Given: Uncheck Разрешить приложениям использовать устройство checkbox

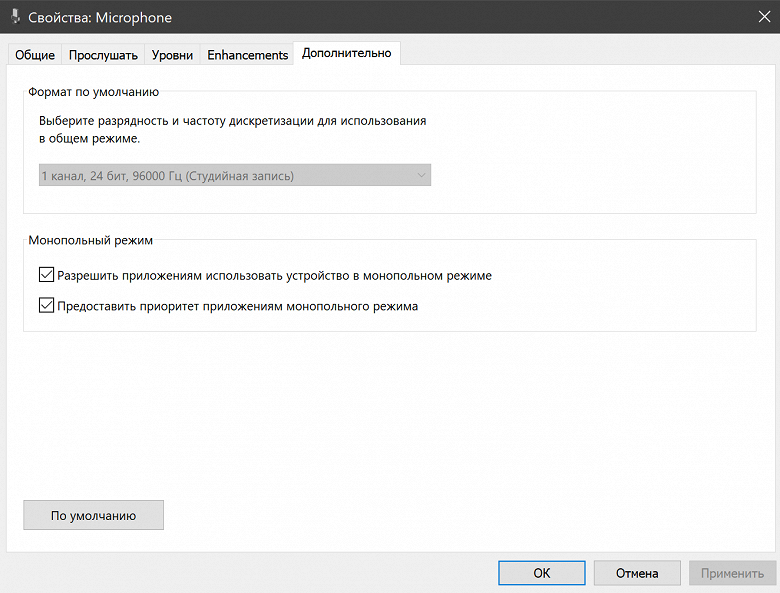Looking at the screenshot, I should point(46,275).
